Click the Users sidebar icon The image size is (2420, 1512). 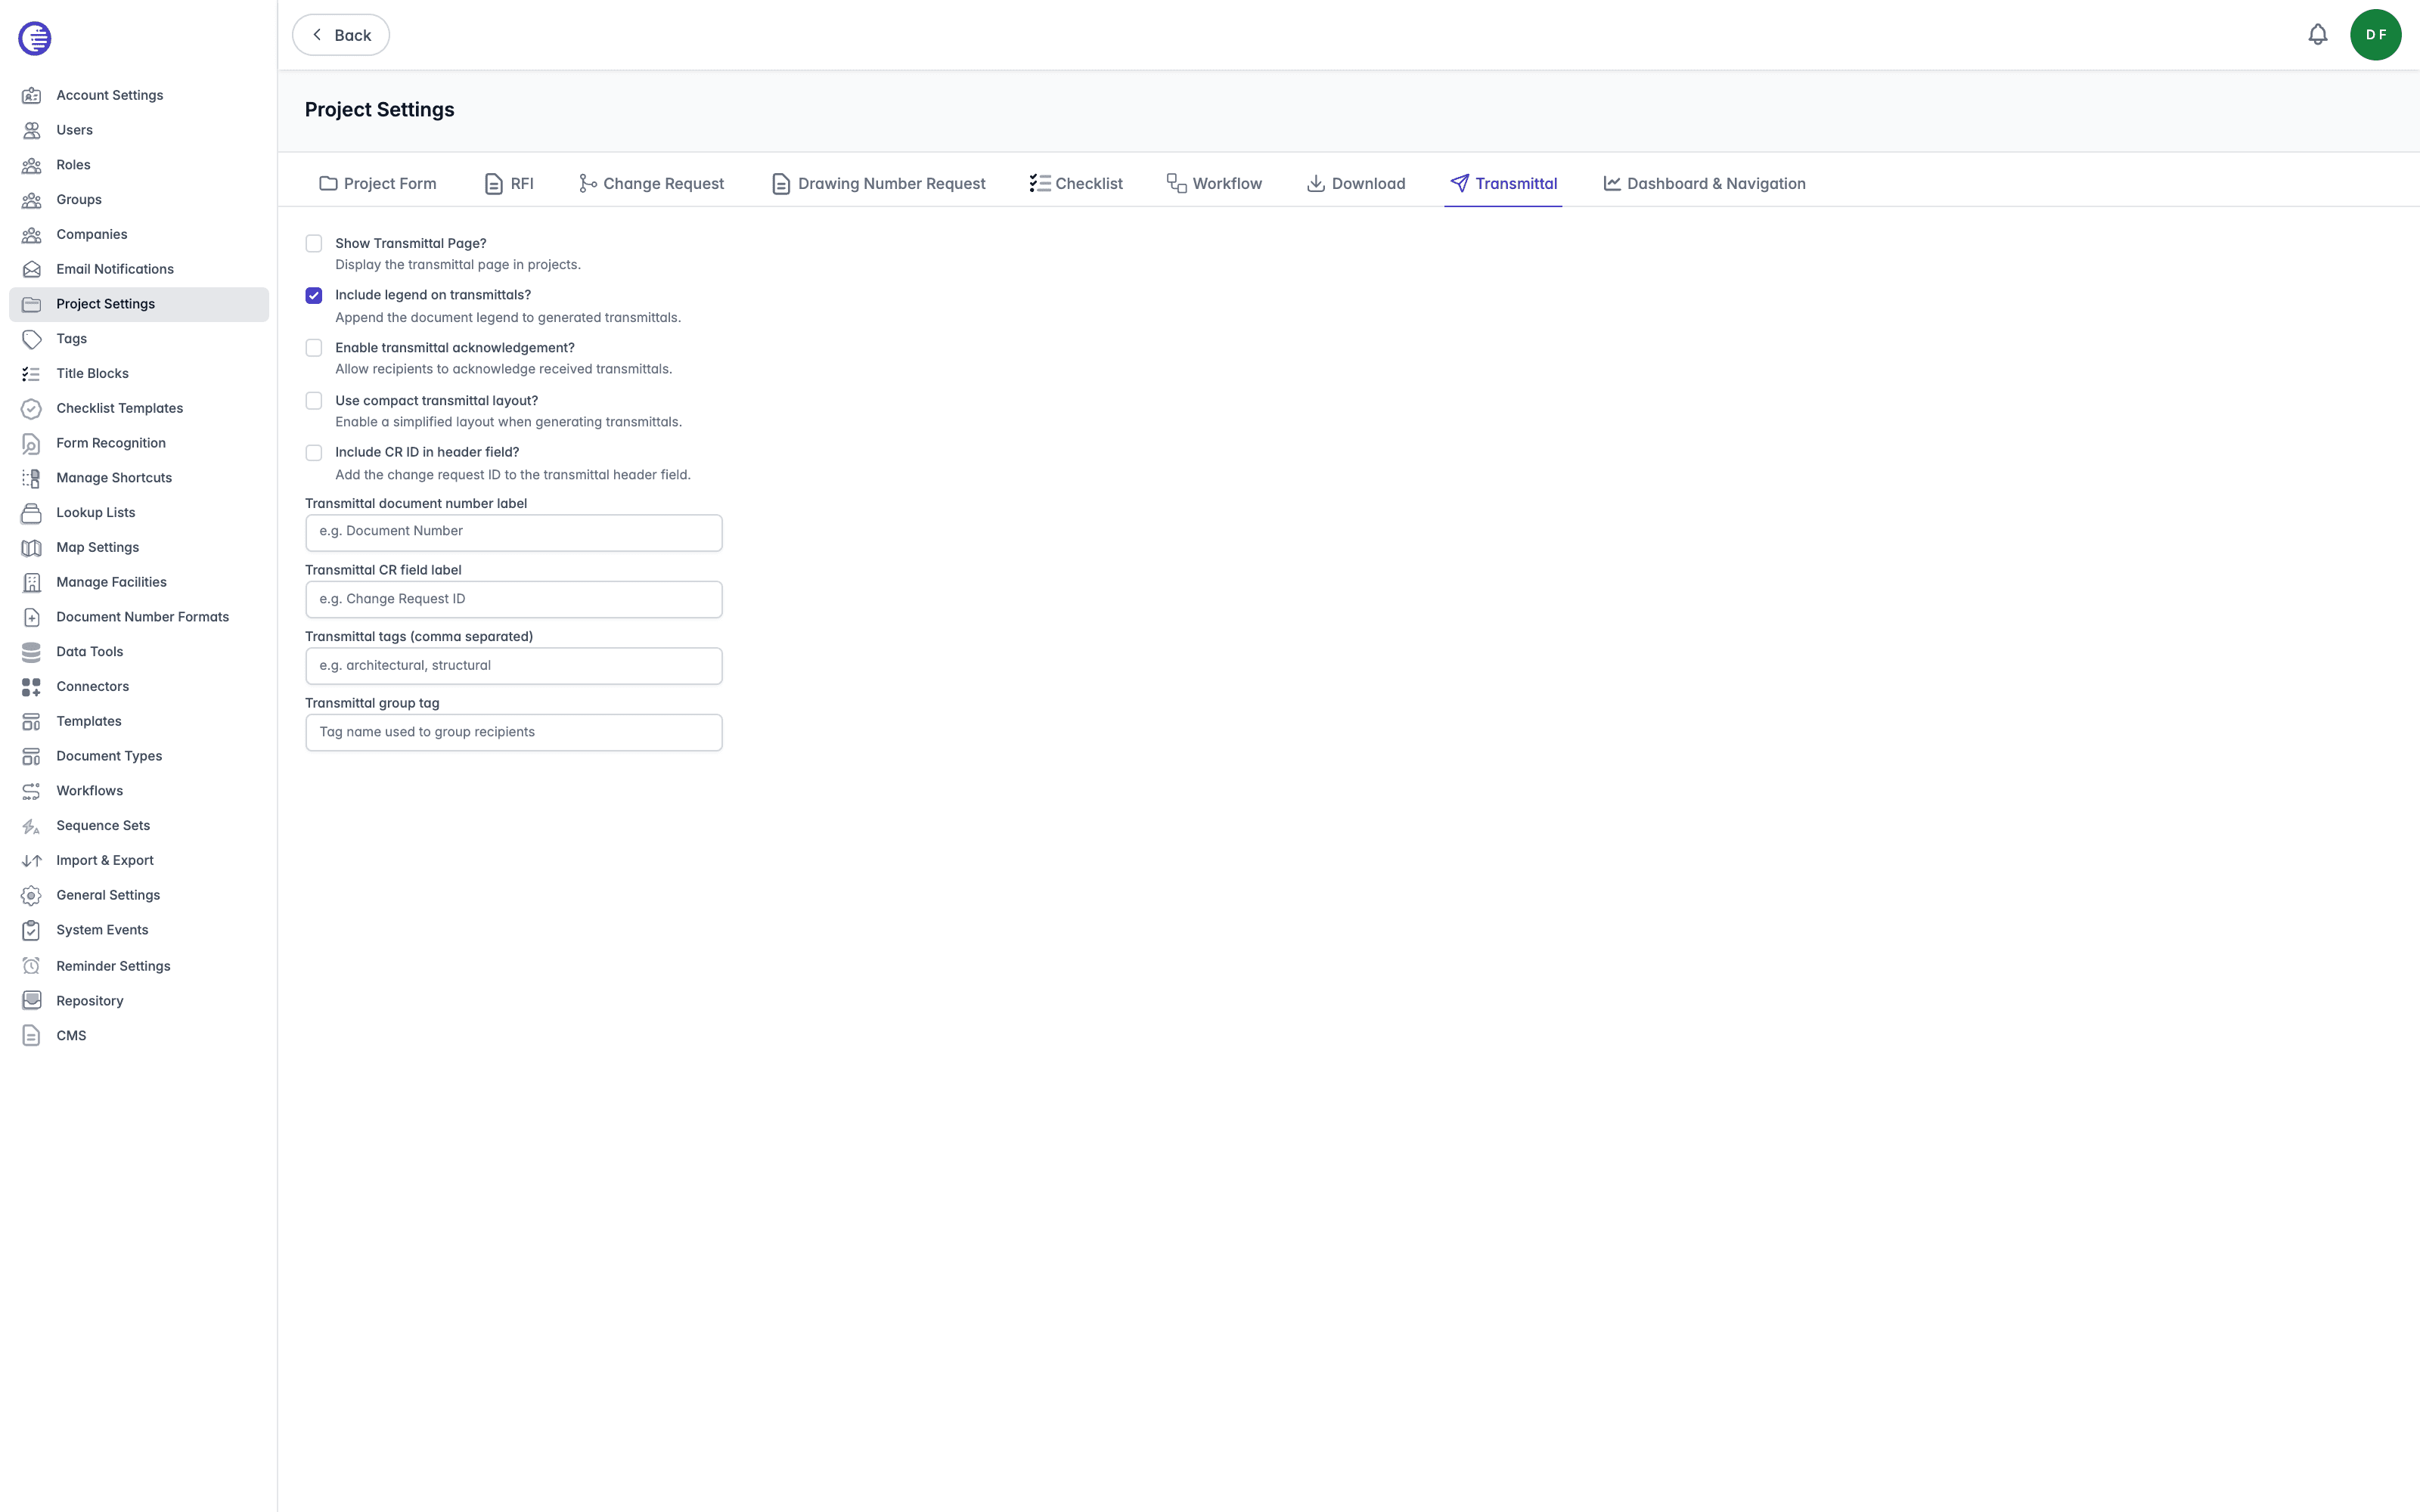pyautogui.click(x=32, y=130)
